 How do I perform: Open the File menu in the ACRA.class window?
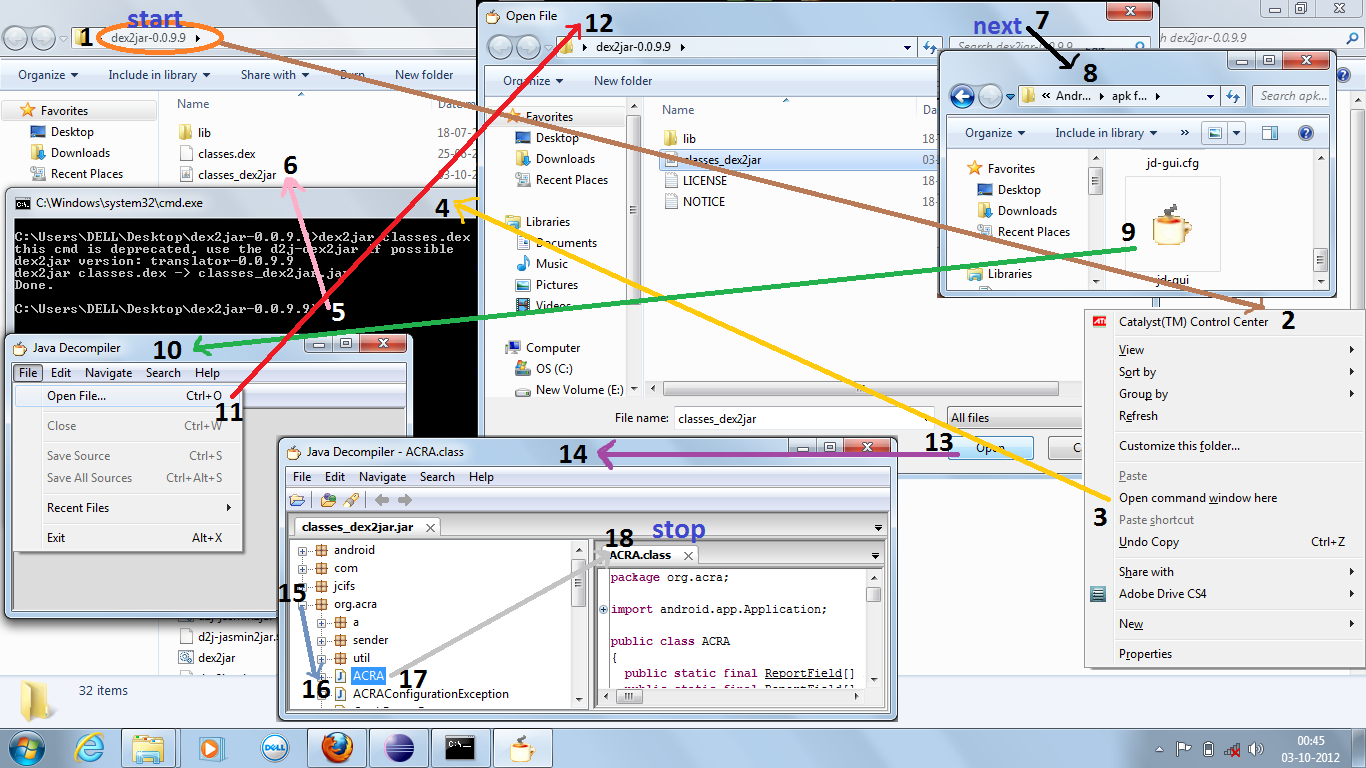(x=302, y=477)
